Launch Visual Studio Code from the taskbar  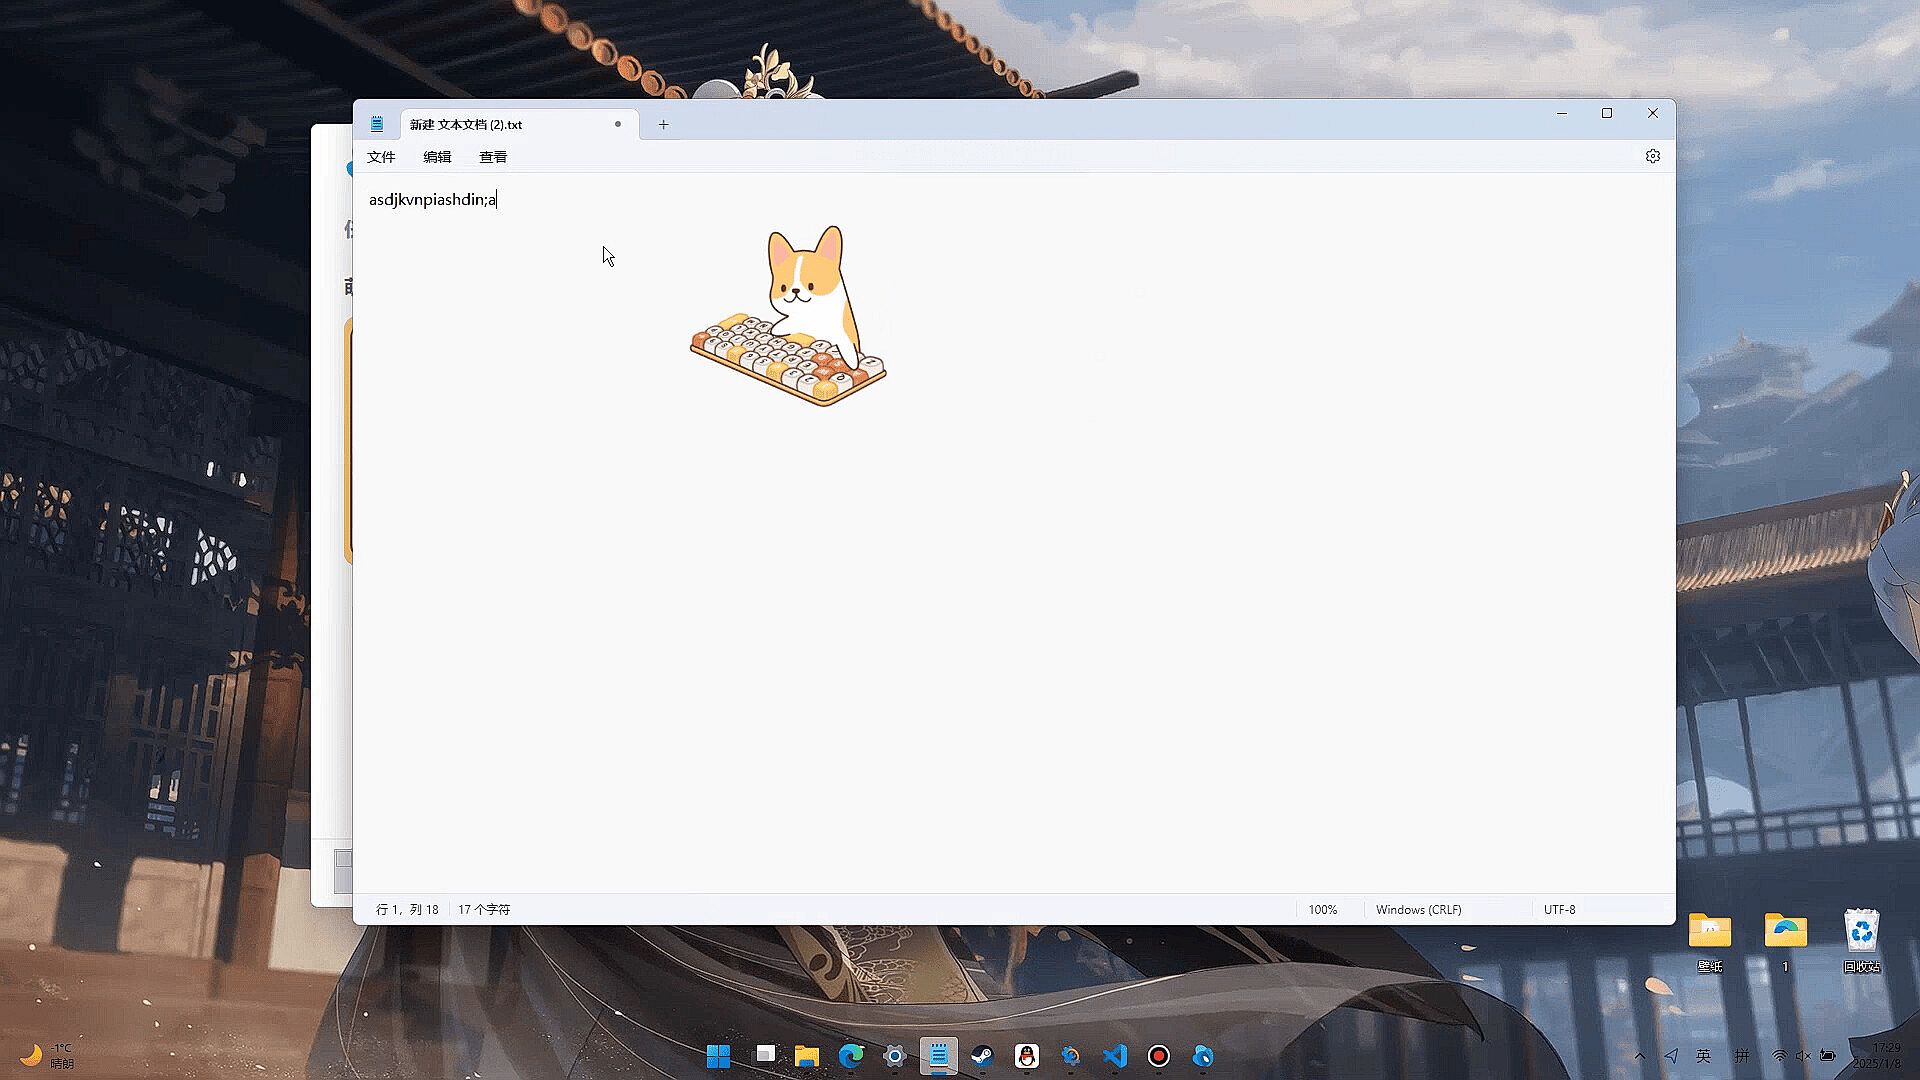tap(1115, 1056)
